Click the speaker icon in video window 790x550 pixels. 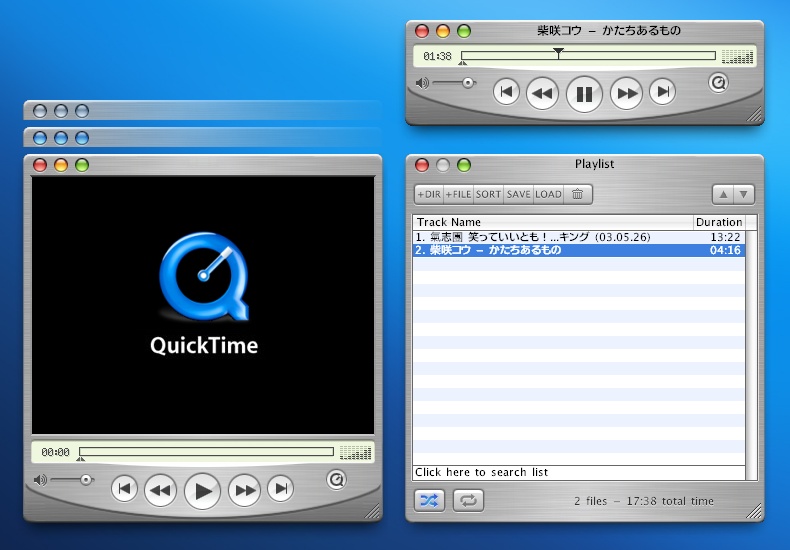click(x=40, y=479)
